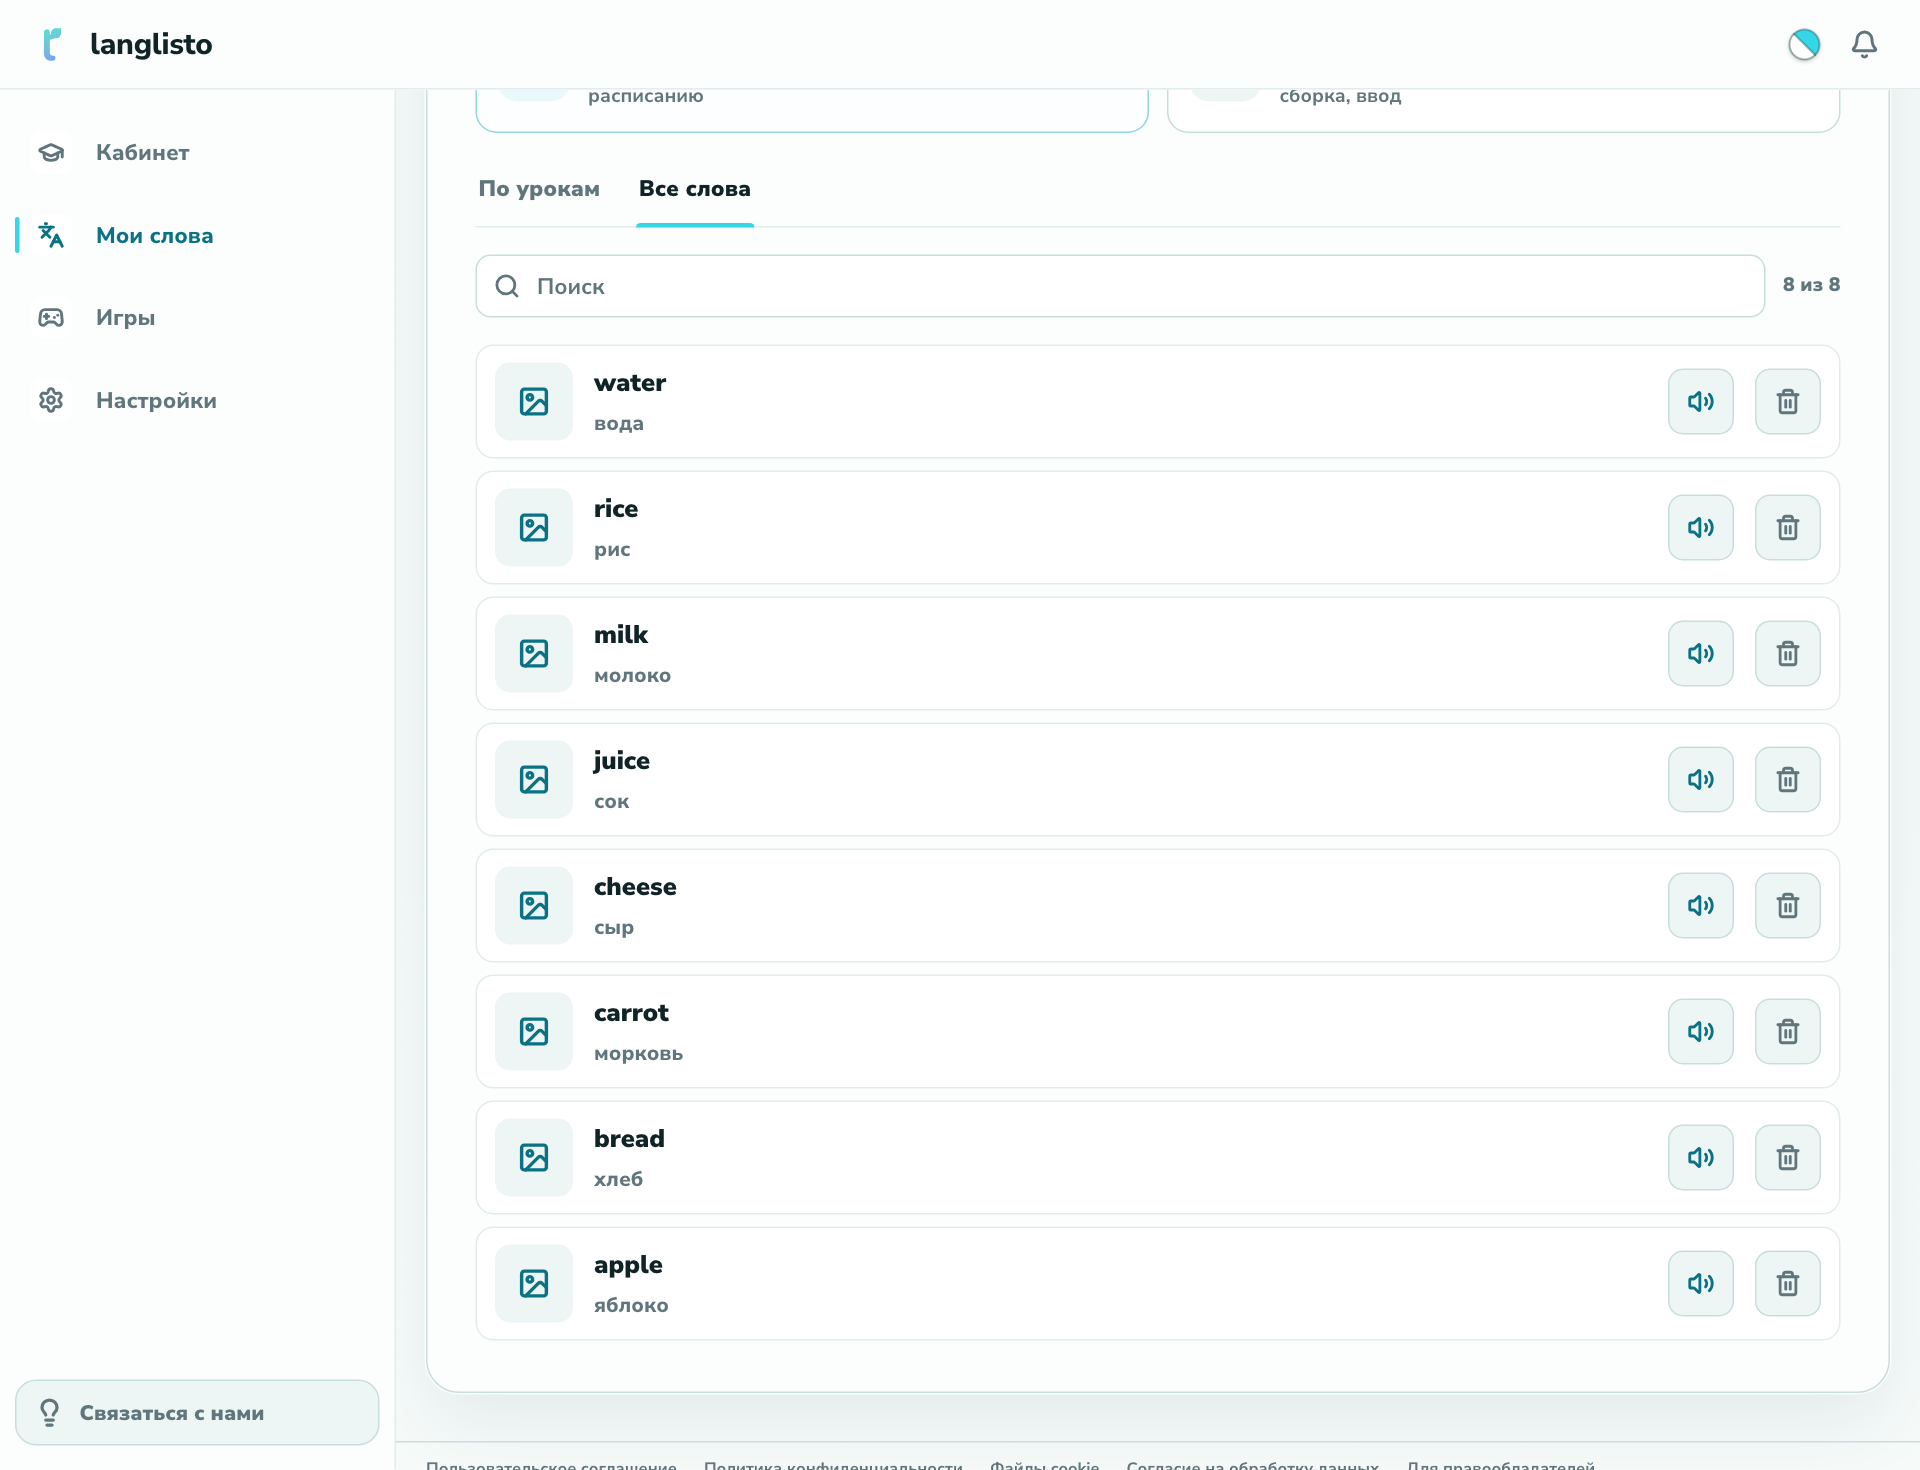Screen dimensions: 1920x1470
Task: Click the 8 из 8 counter
Action: [x=1811, y=285]
